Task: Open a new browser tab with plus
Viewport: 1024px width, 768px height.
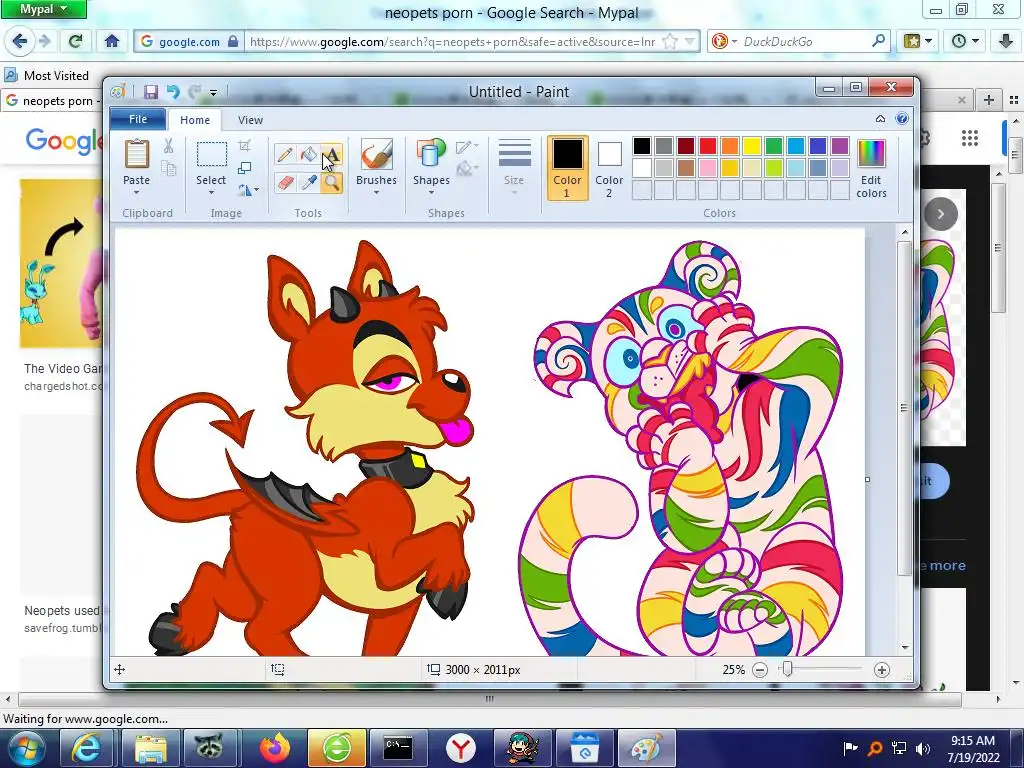Action: (989, 100)
